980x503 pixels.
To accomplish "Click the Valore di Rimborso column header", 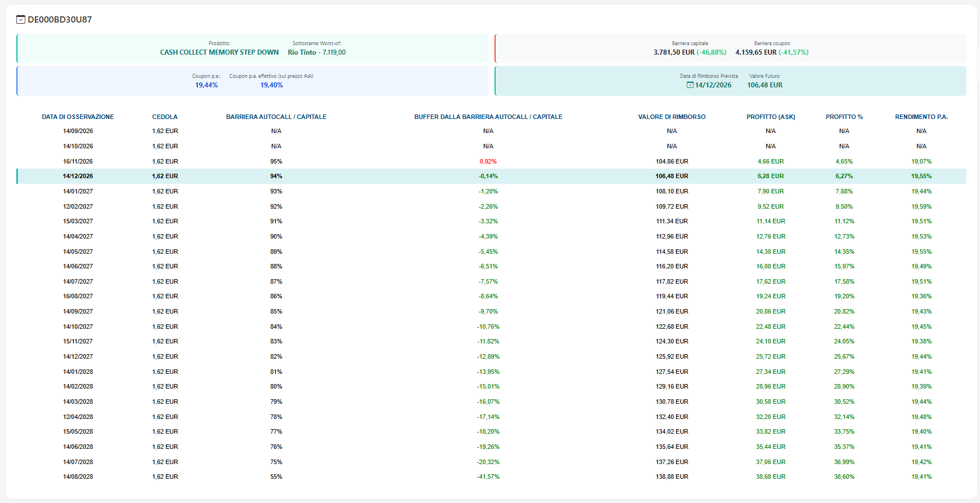I will (x=672, y=117).
